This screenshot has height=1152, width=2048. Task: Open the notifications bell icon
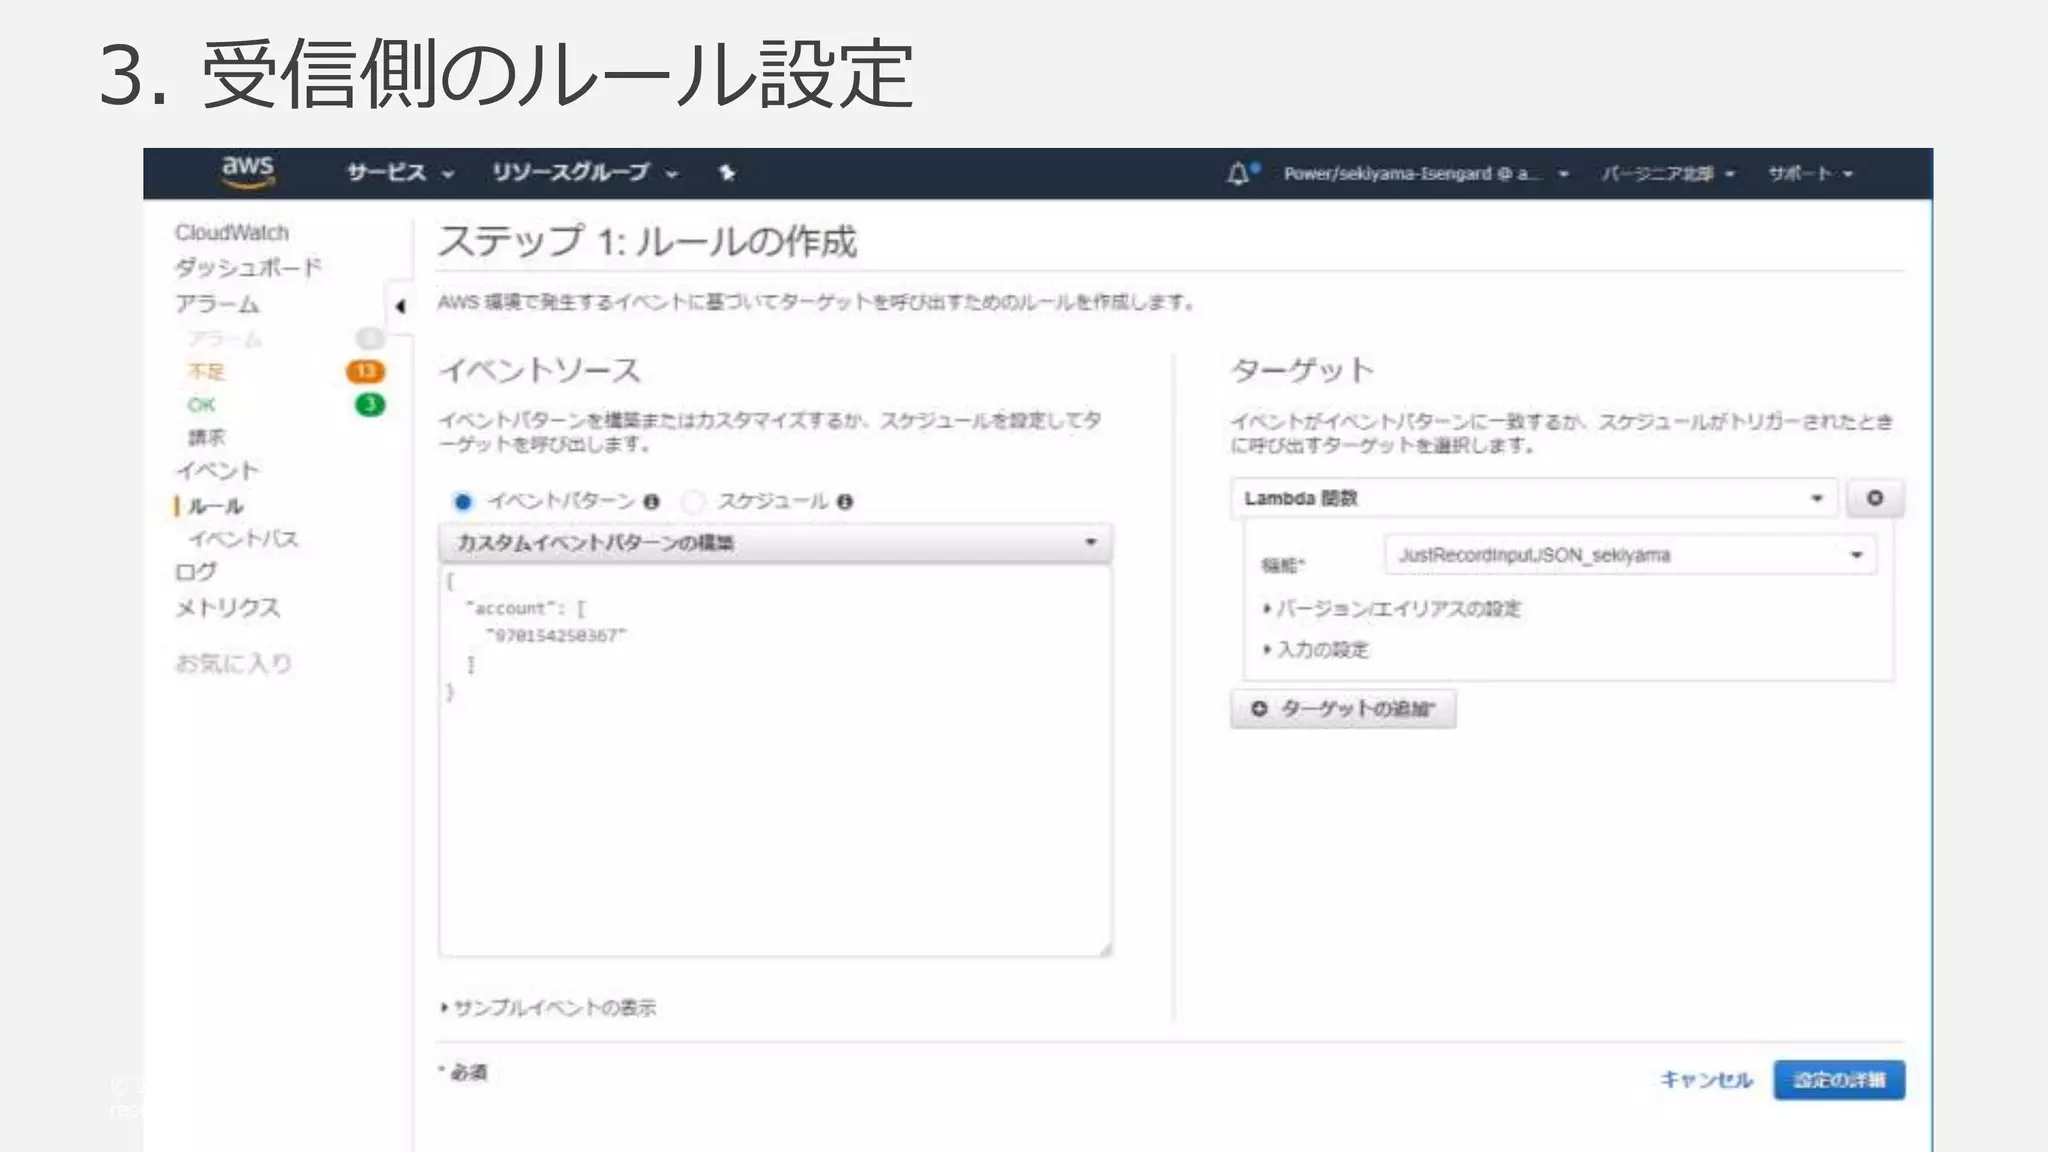(1238, 174)
